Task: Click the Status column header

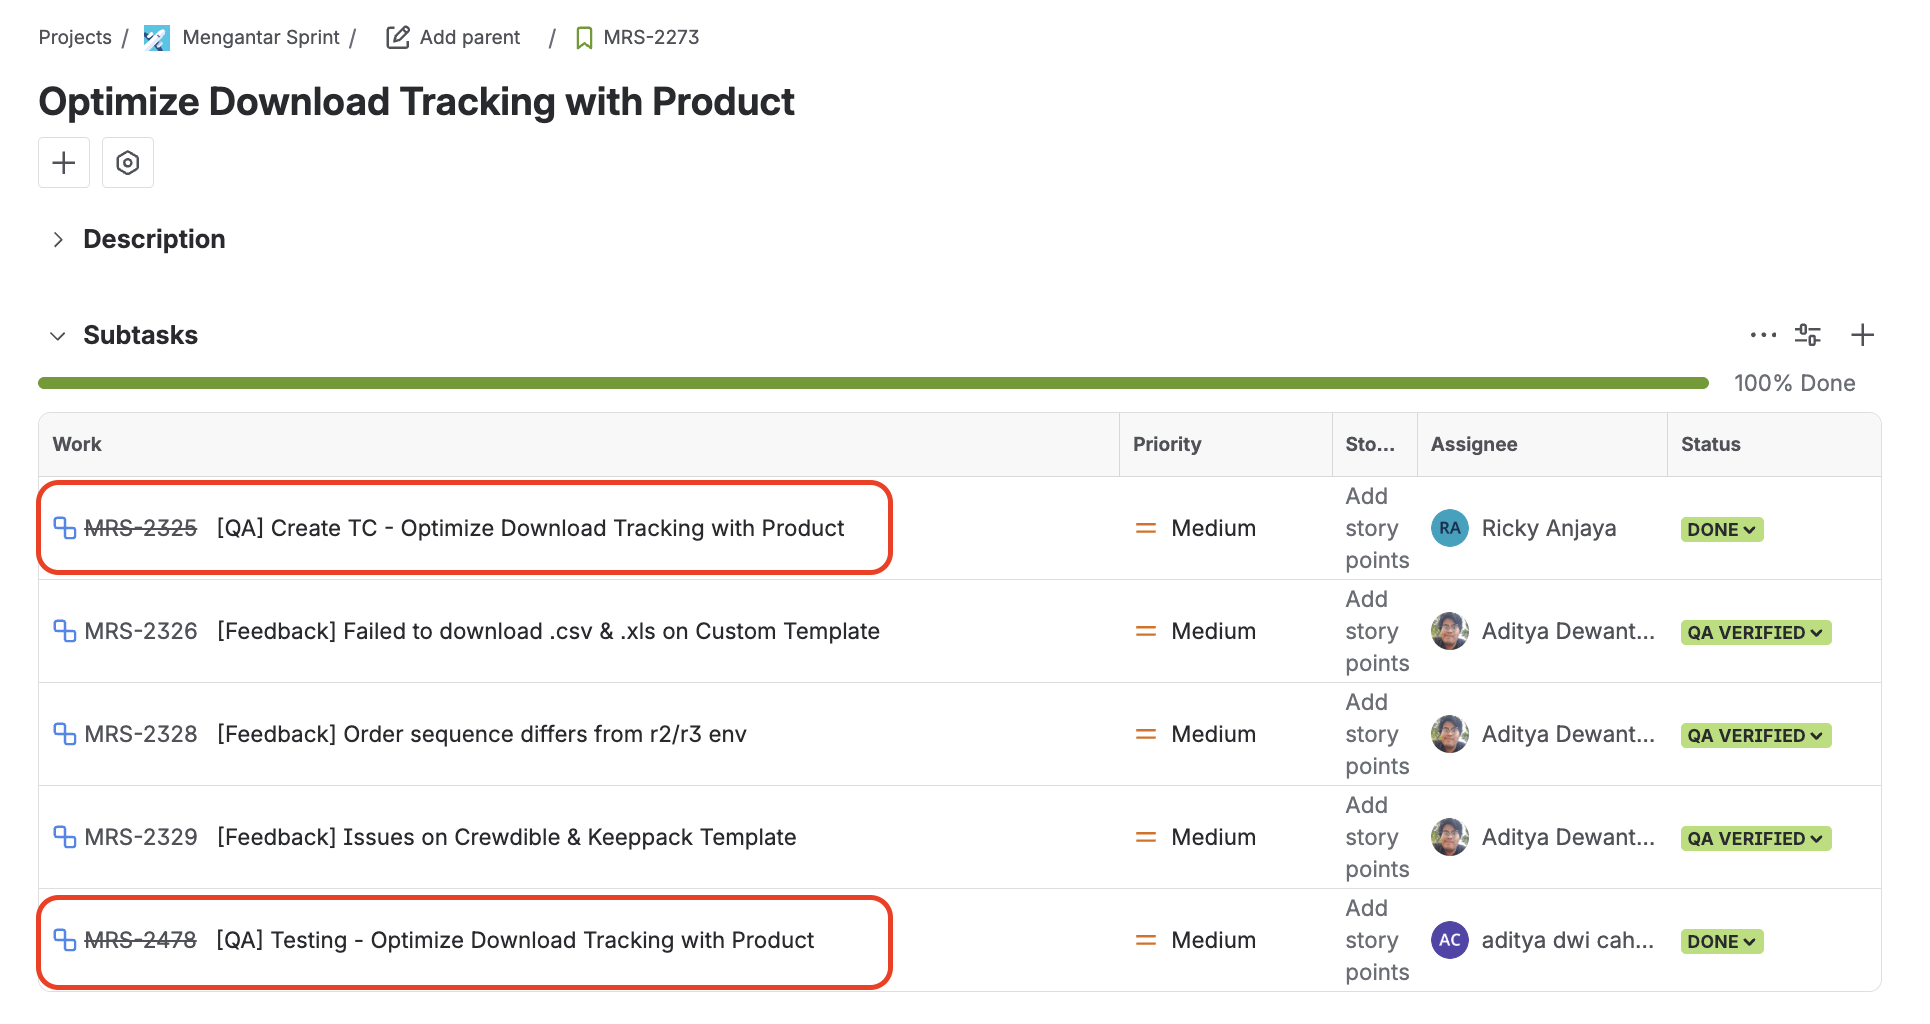Action: click(1710, 445)
